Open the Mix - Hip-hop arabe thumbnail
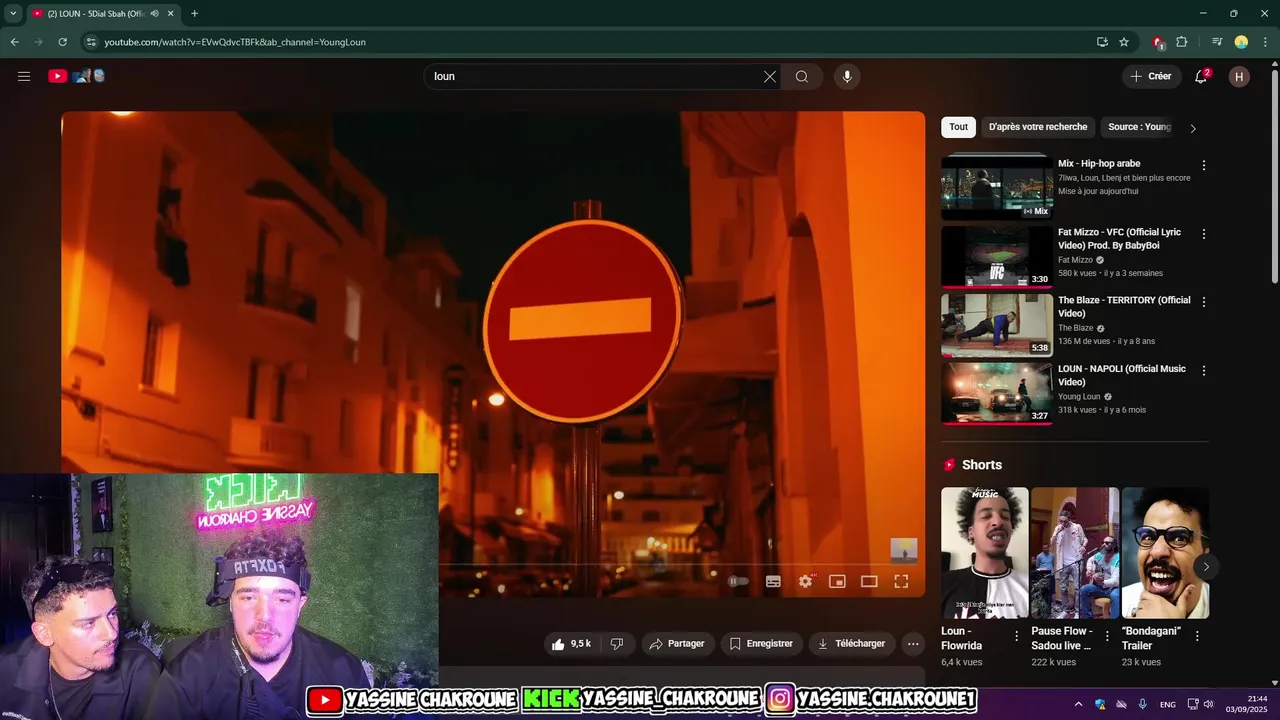Image resolution: width=1280 pixels, height=720 pixels. [x=996, y=187]
